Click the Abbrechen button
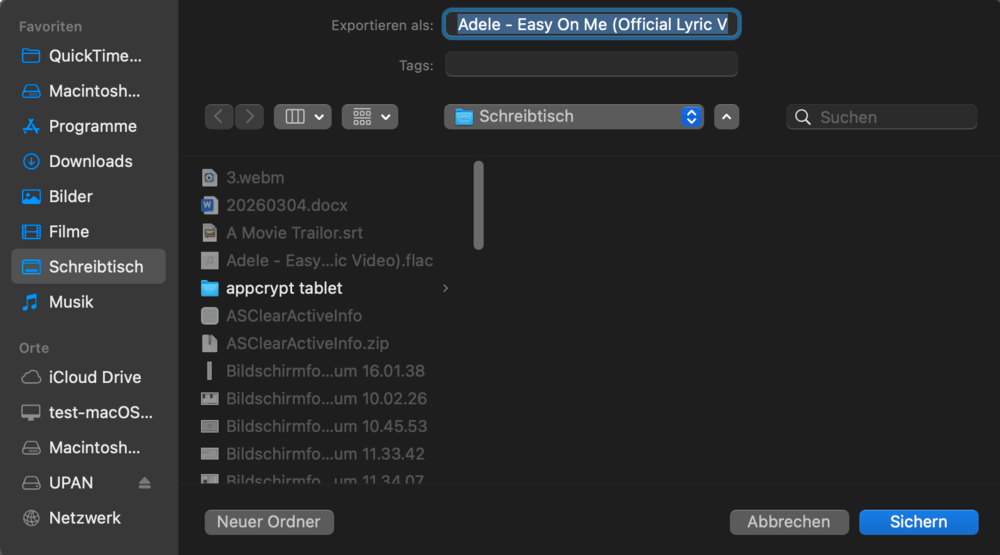 point(789,522)
